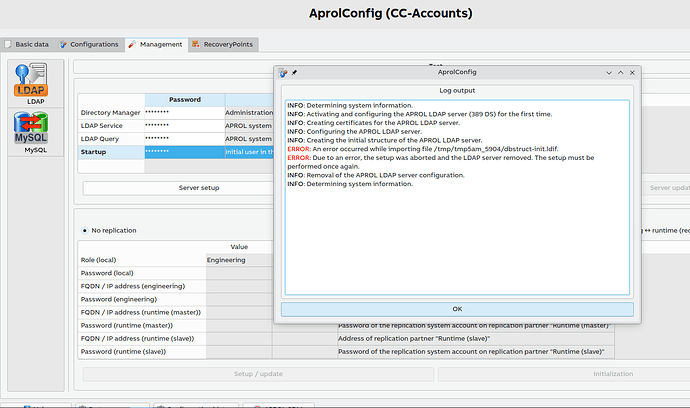
Task: Click the Role (local) row label
Action: click(142, 260)
